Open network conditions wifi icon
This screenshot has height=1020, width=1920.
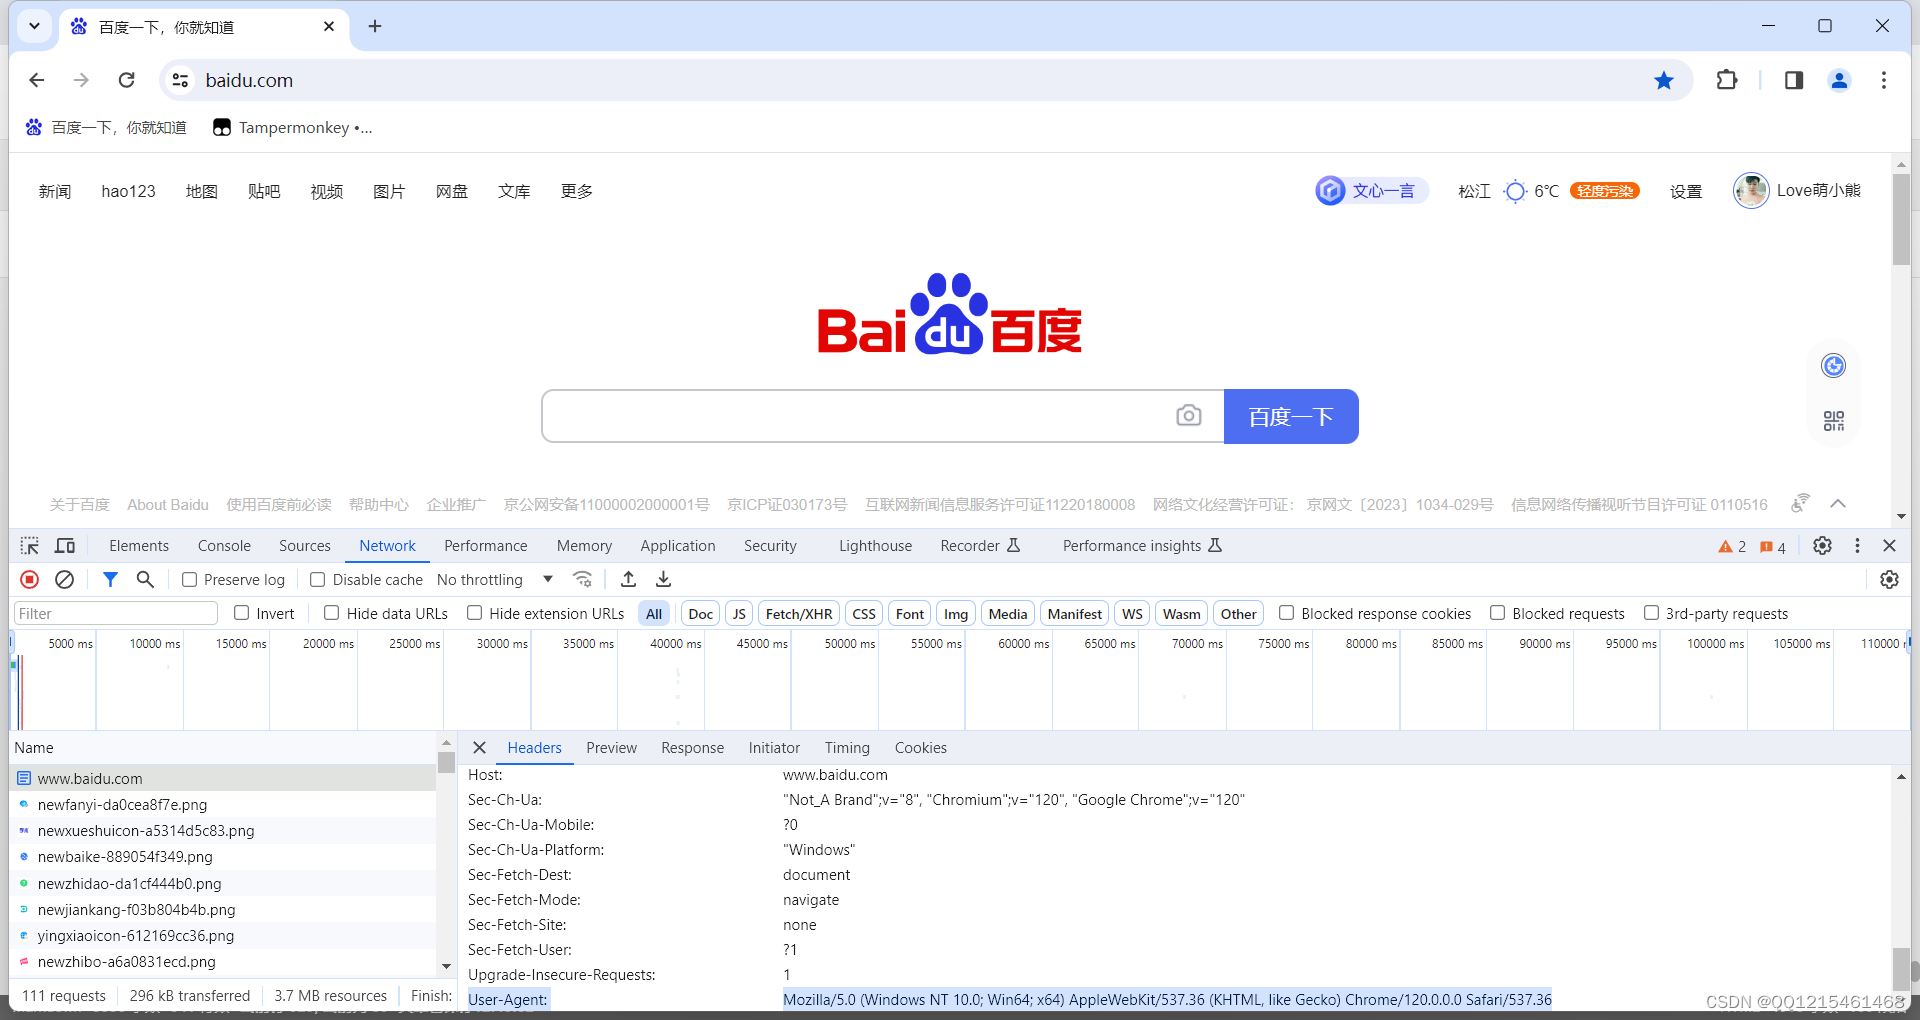(582, 579)
